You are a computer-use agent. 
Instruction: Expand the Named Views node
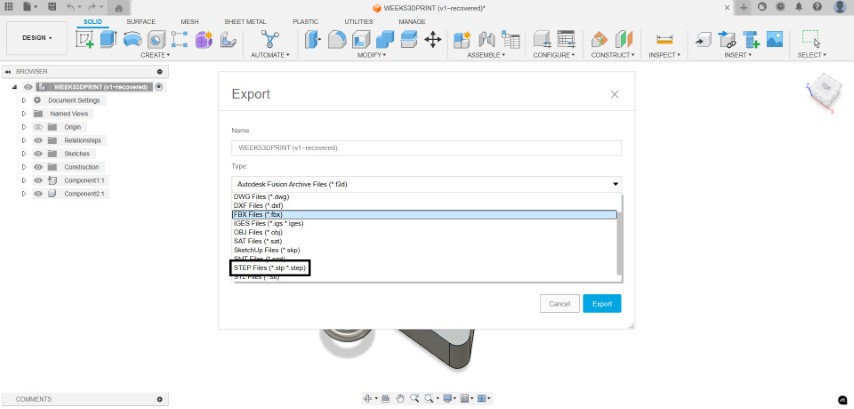click(24, 114)
